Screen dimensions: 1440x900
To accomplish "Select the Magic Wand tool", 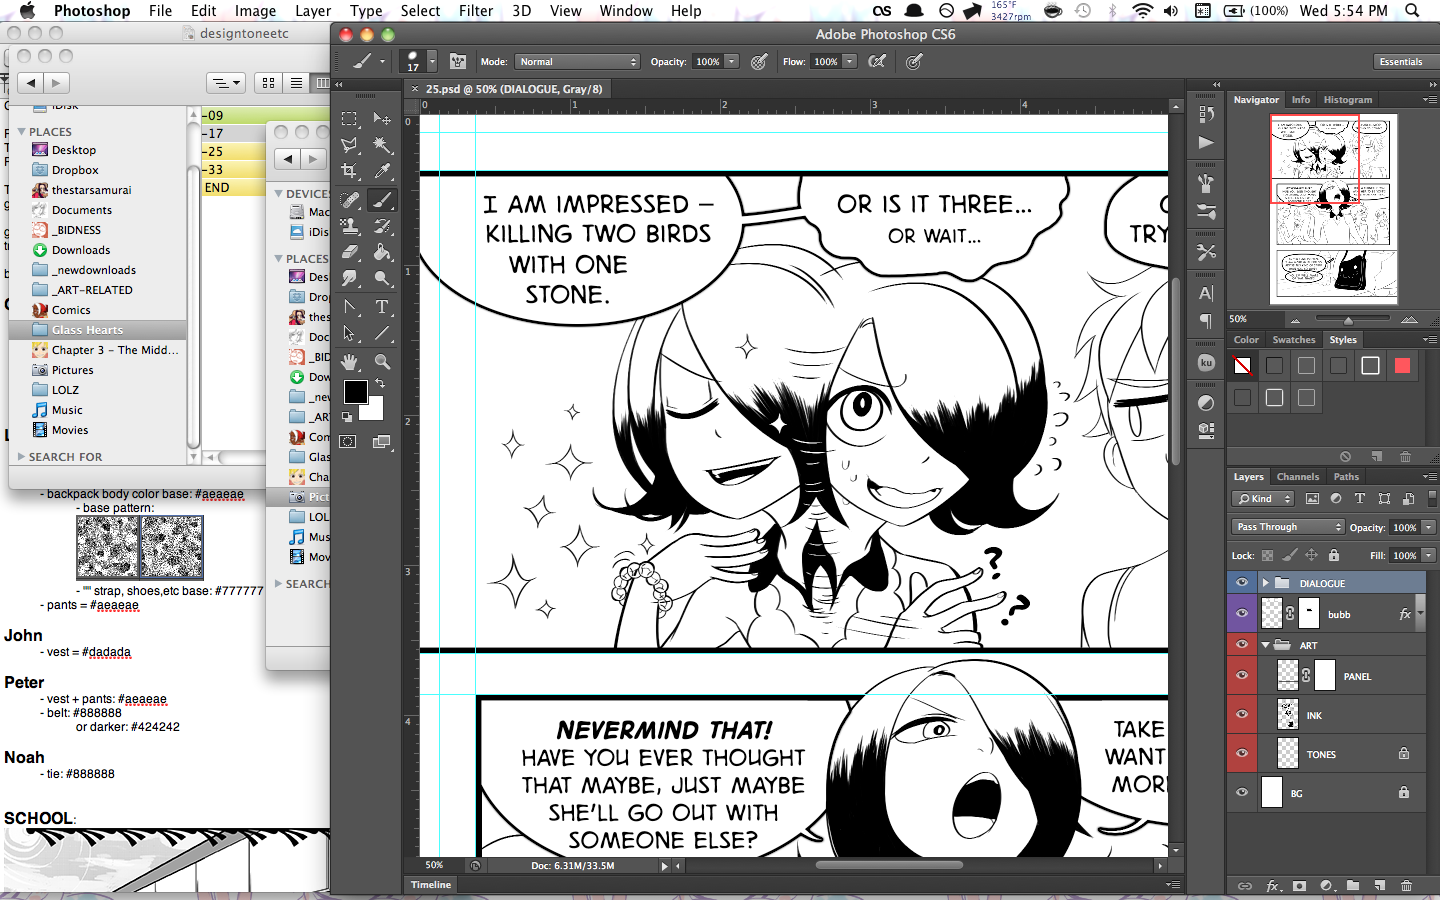I will tap(382, 146).
